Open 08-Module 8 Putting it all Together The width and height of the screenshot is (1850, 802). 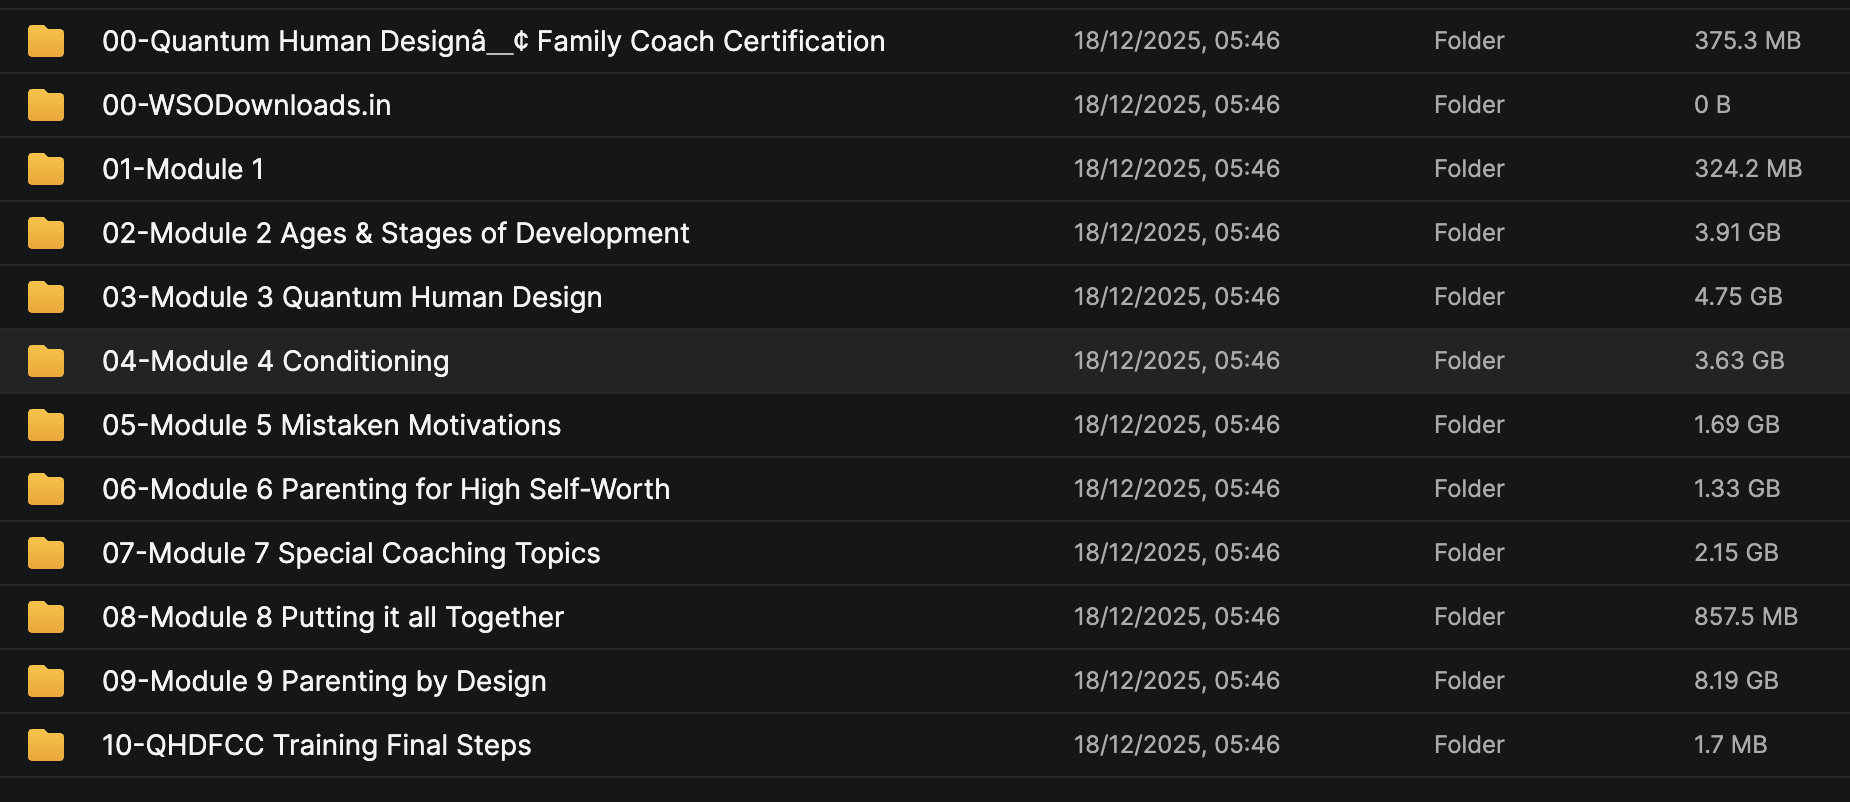333,617
